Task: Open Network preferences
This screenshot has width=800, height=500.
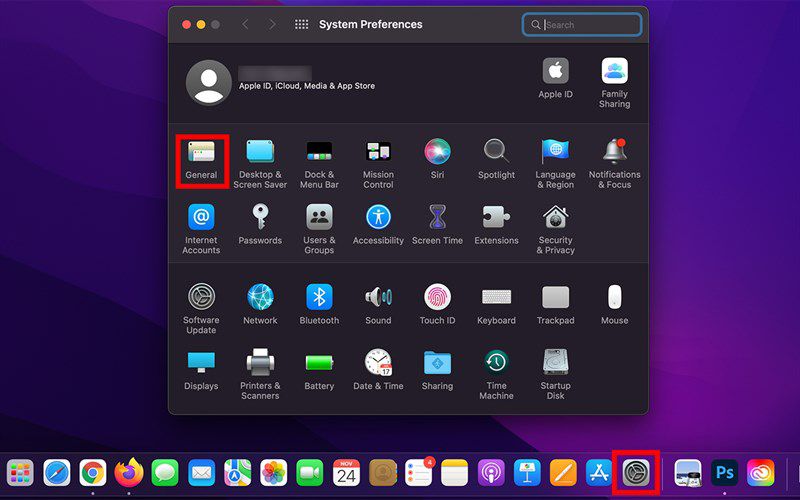Action: coord(260,305)
